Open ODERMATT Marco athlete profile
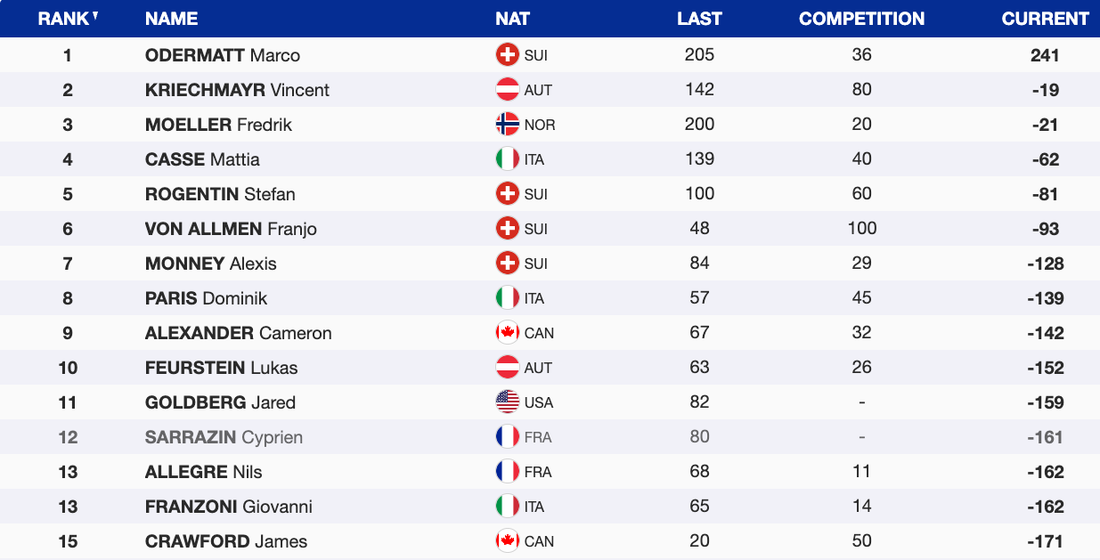The image size is (1100, 560). tap(222, 55)
